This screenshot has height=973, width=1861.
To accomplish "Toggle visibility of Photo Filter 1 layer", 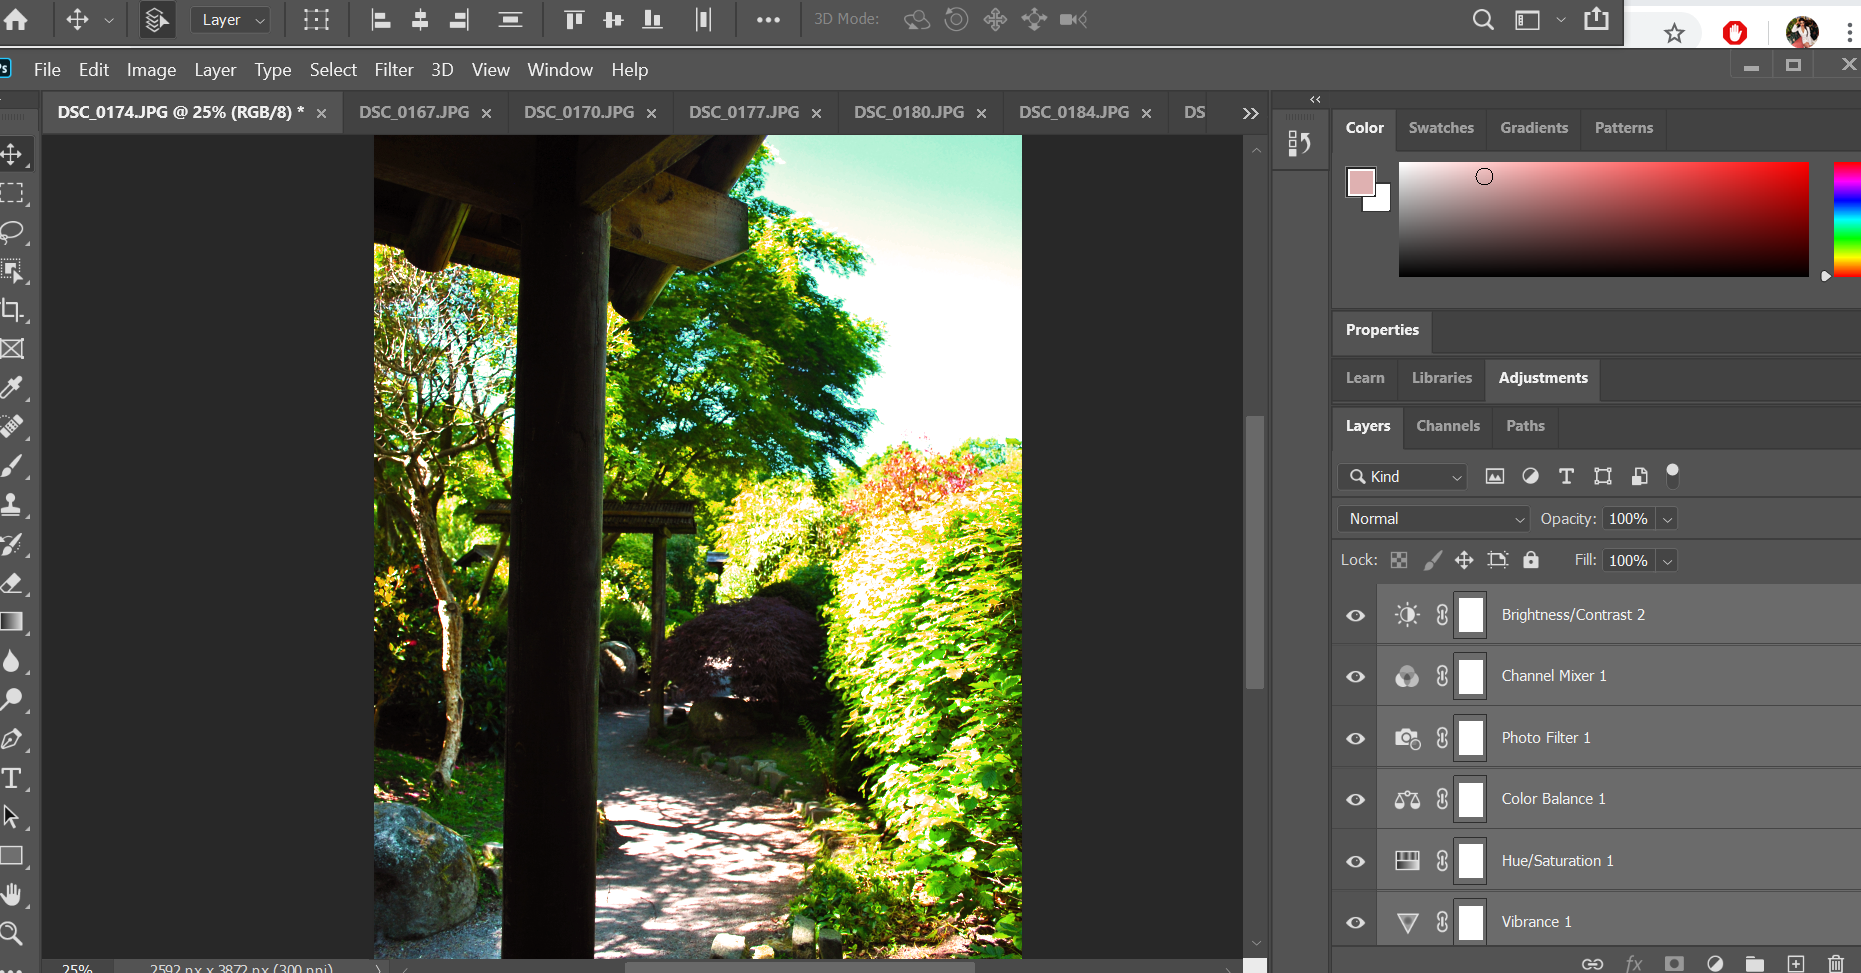I will coord(1355,738).
